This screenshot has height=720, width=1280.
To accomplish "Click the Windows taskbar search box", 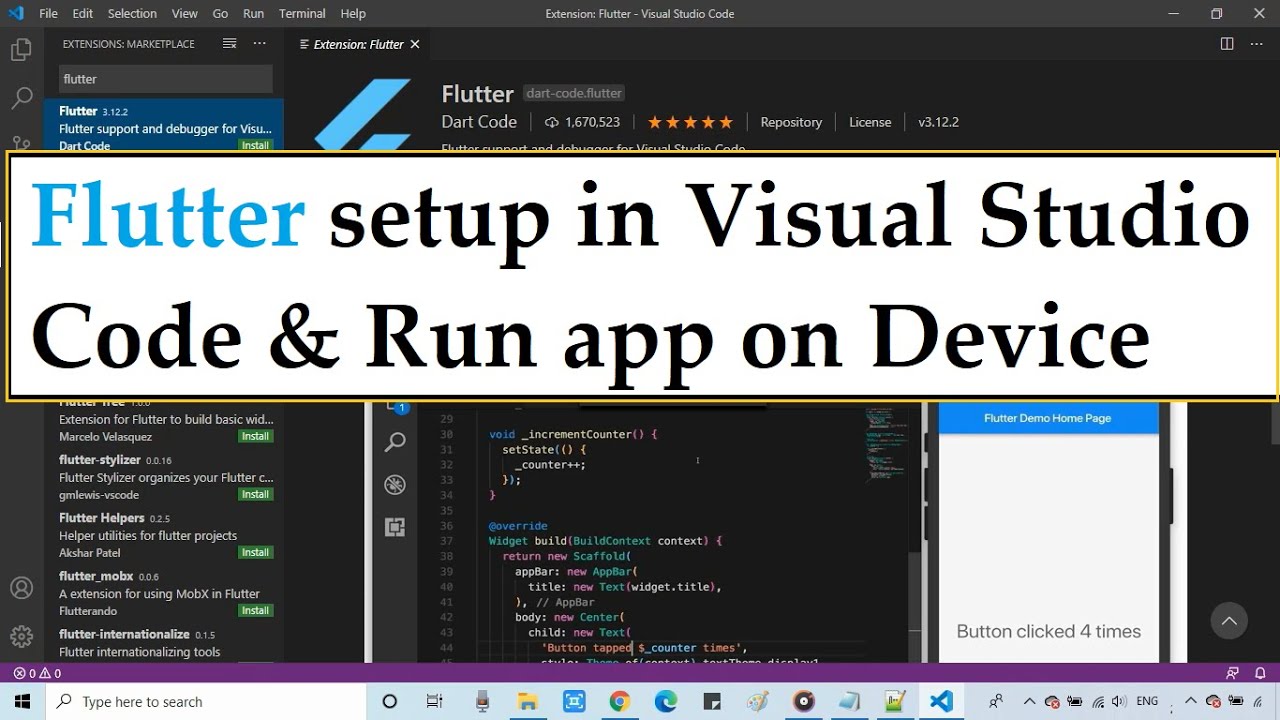I will (205, 701).
